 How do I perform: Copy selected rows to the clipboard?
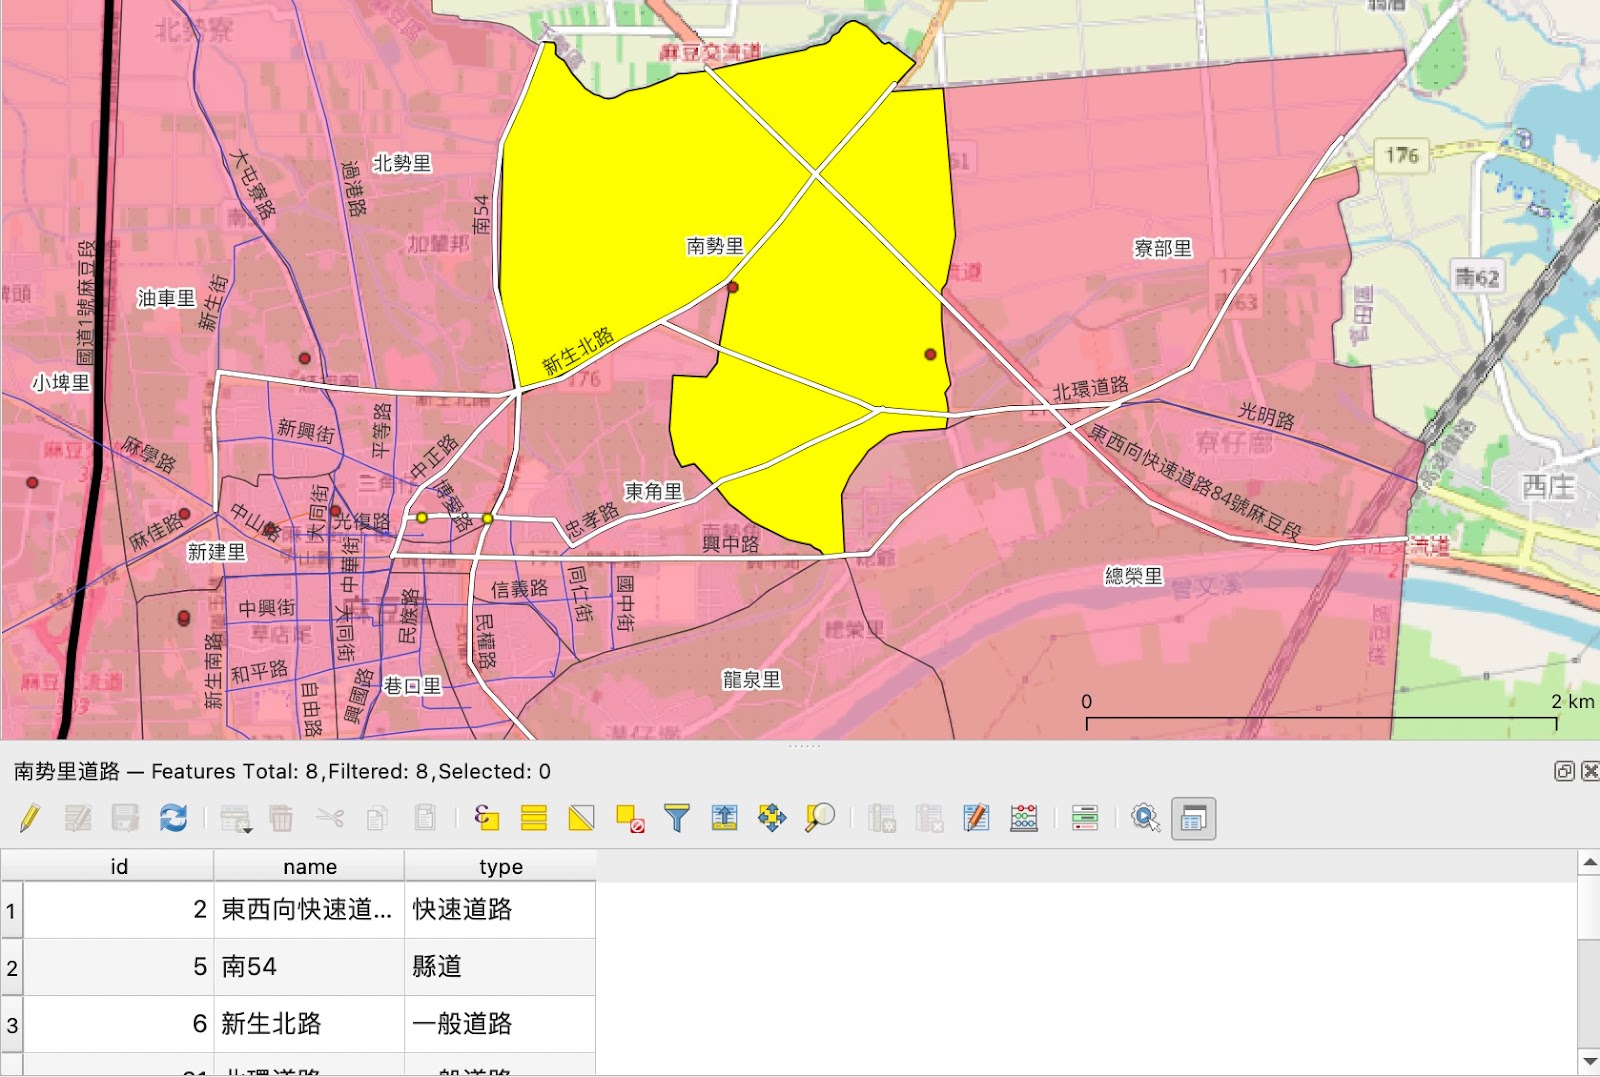377,819
